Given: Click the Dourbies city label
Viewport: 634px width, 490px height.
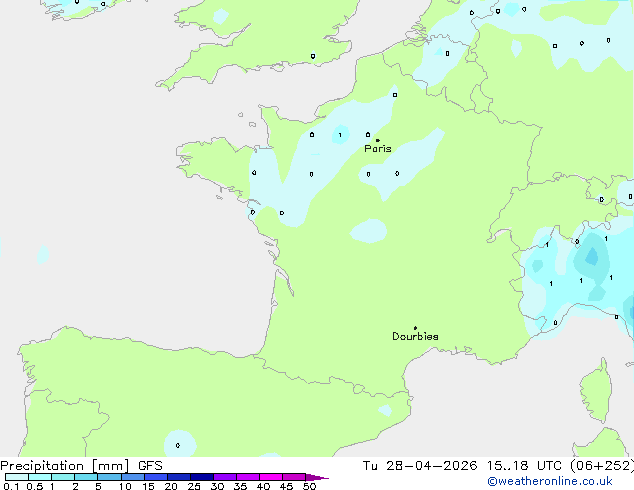Looking at the screenshot, I should pos(415,336).
